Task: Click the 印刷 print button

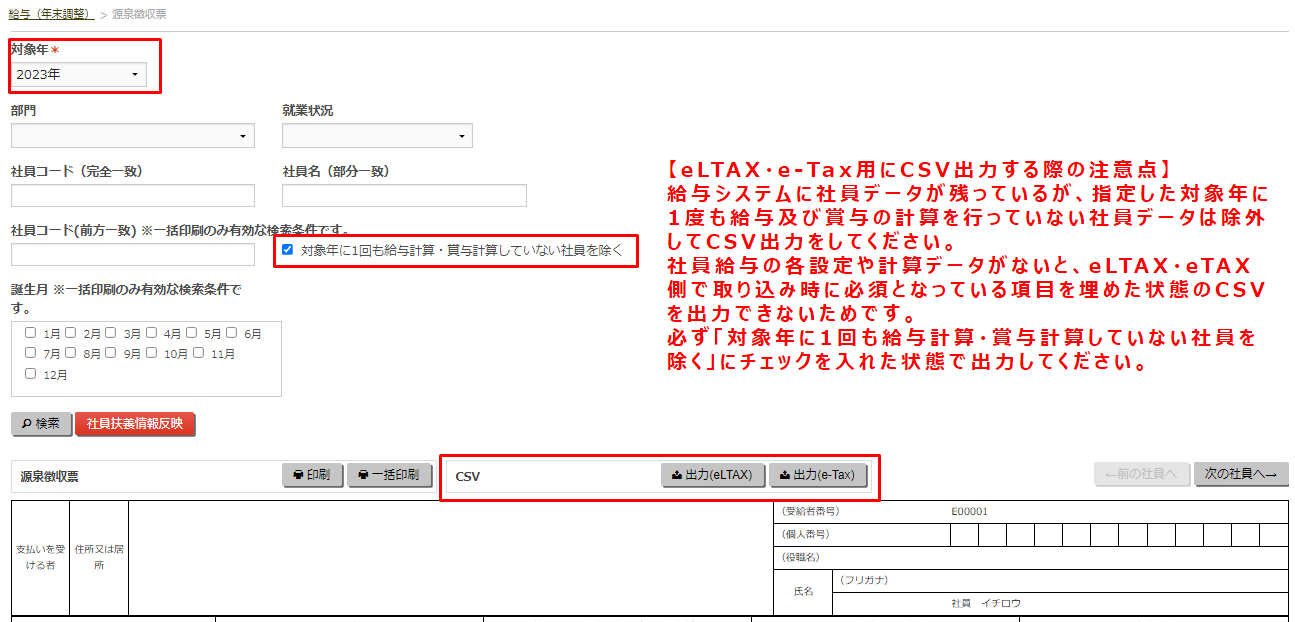Action: click(313, 475)
